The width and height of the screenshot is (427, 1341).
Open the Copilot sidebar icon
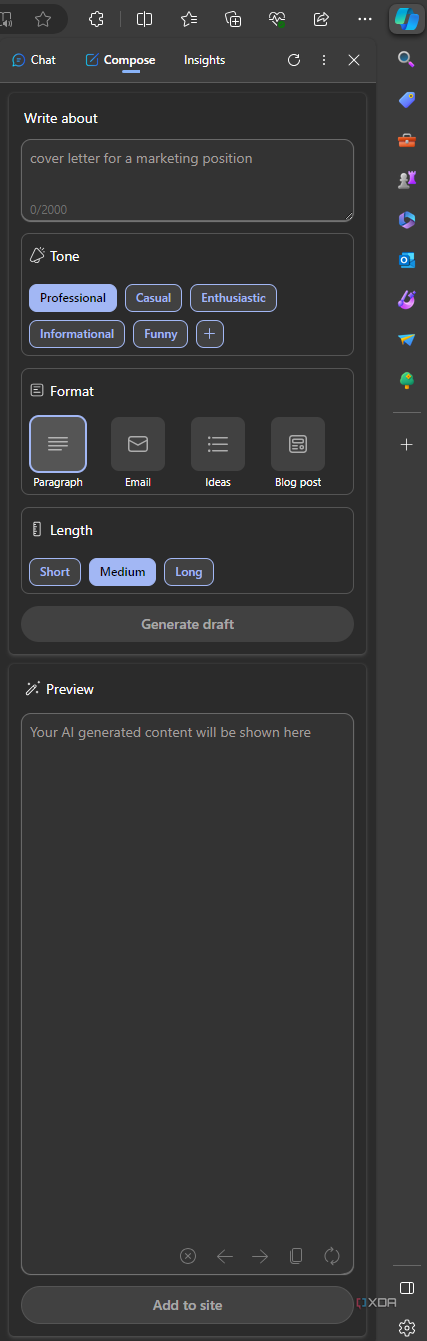[x=406, y=19]
